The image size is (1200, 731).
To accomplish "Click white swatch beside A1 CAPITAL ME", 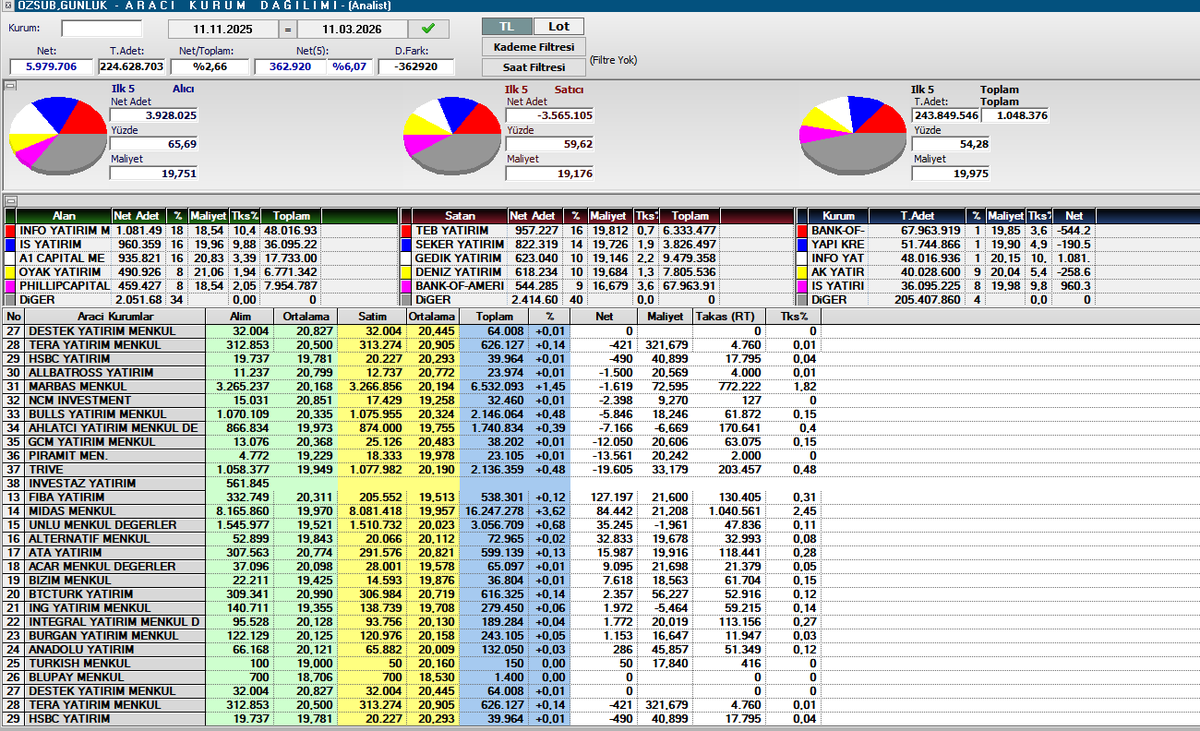I will tap(11, 258).
